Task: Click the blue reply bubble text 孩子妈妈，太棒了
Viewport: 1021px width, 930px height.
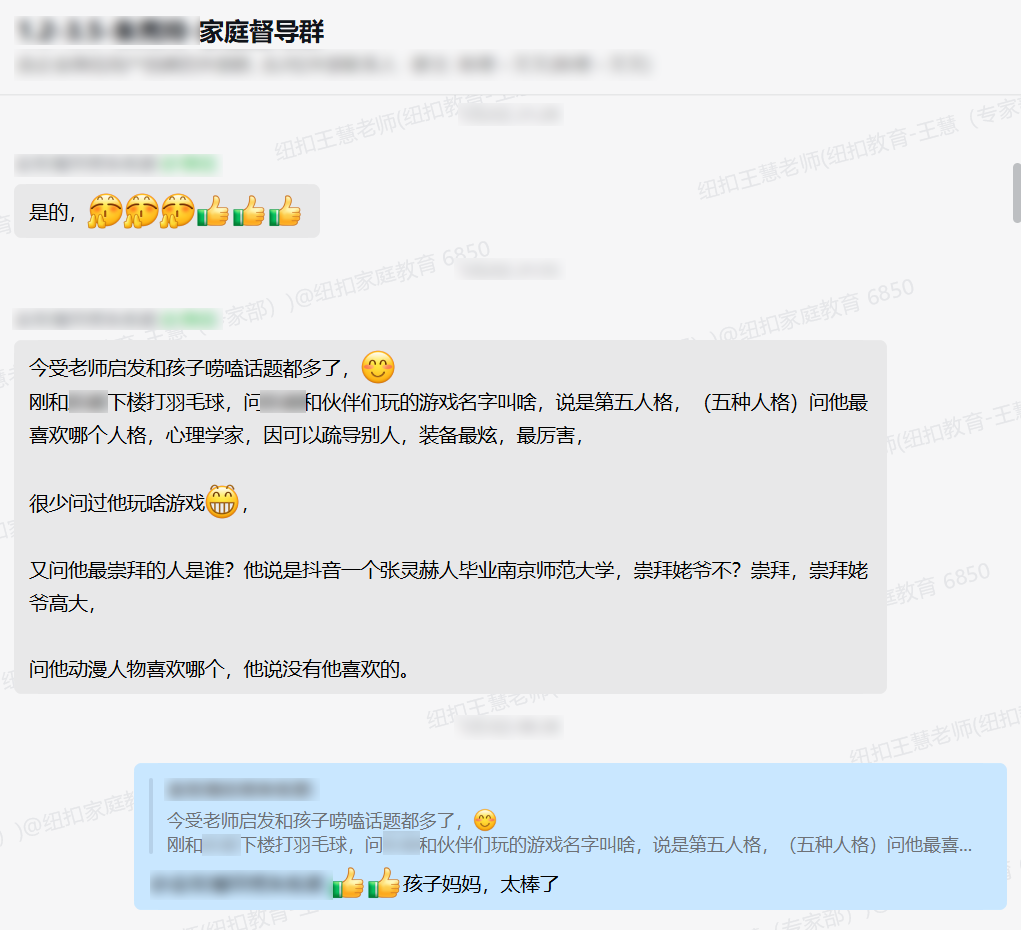Action: (x=481, y=884)
